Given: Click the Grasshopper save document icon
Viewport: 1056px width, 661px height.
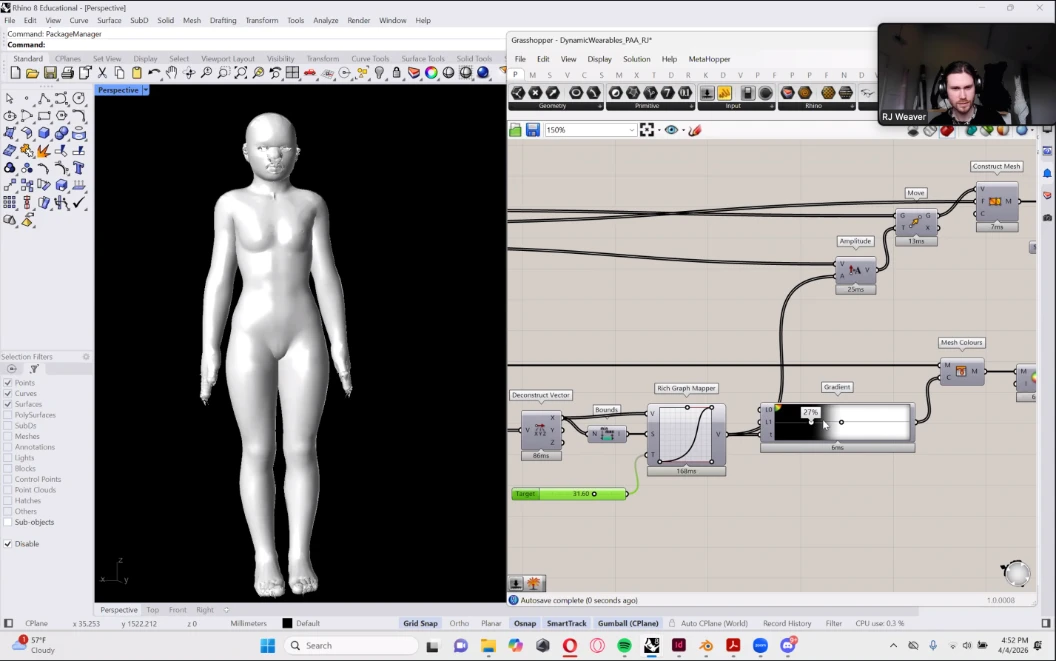Looking at the screenshot, I should pyautogui.click(x=532, y=130).
